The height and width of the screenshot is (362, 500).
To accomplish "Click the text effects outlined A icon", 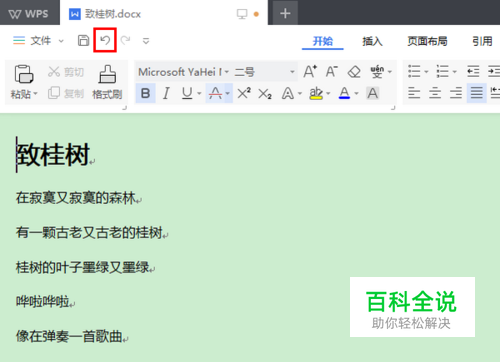I will tap(288, 94).
